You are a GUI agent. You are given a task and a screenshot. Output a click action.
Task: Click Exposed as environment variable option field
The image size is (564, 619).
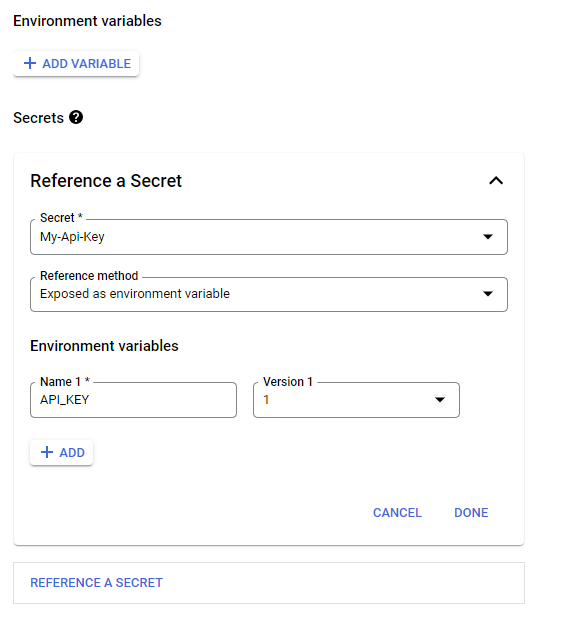269,294
